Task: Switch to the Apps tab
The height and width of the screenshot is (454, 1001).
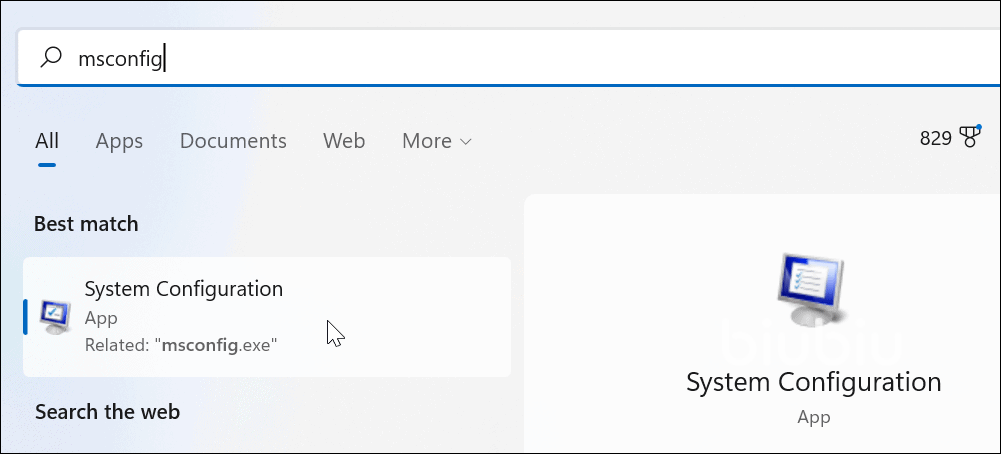Action: coord(119,141)
